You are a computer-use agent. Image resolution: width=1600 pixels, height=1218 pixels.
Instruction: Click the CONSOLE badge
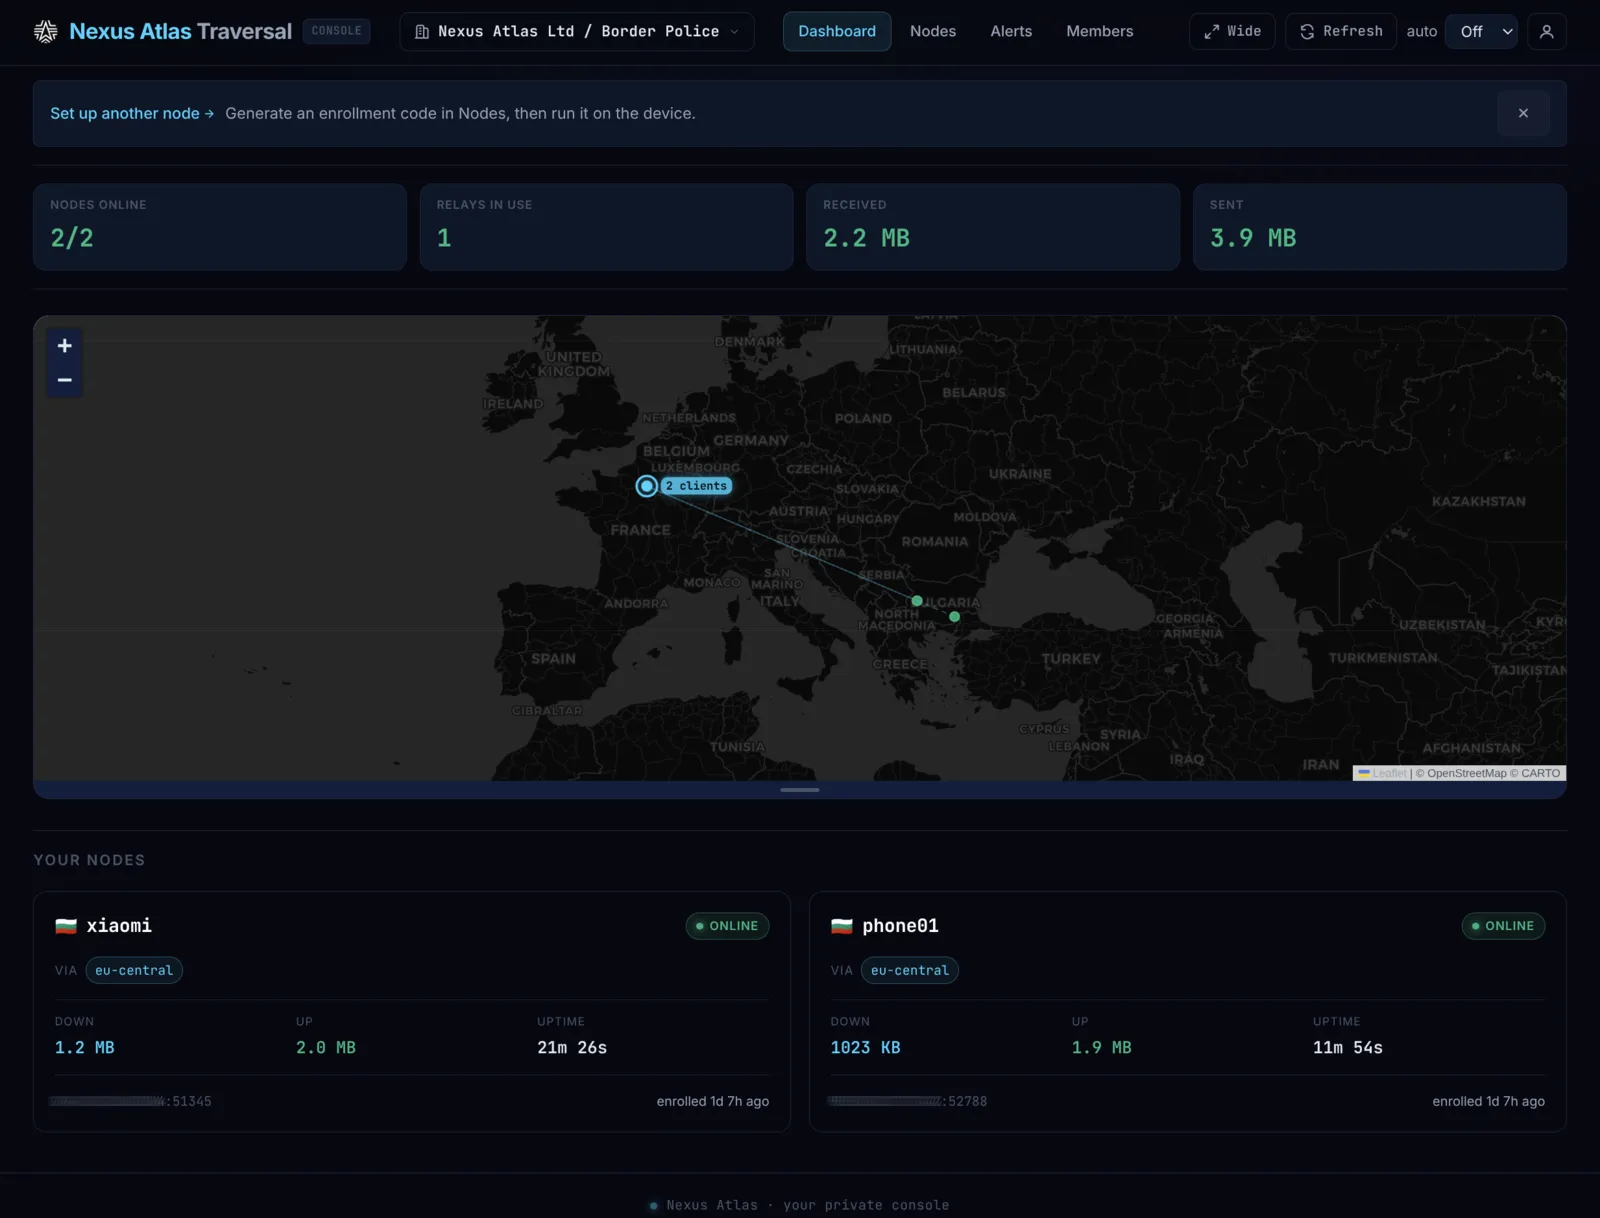336,31
